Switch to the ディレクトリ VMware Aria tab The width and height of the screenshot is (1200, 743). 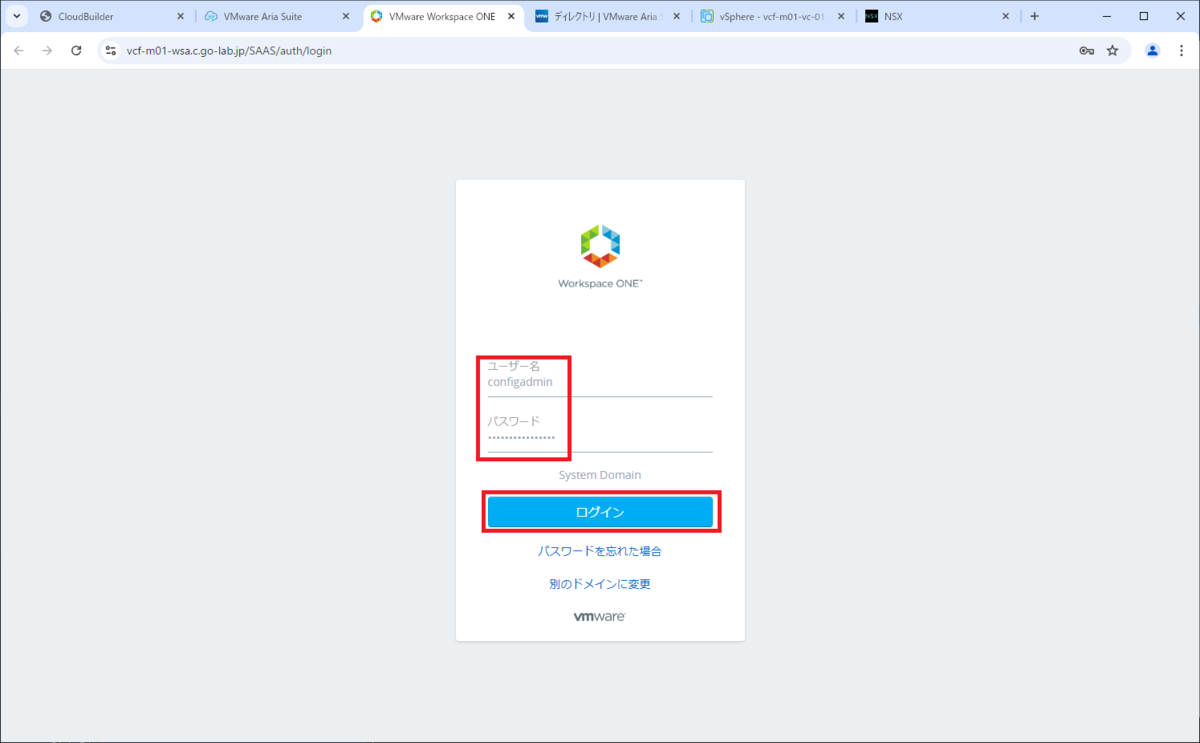606,16
